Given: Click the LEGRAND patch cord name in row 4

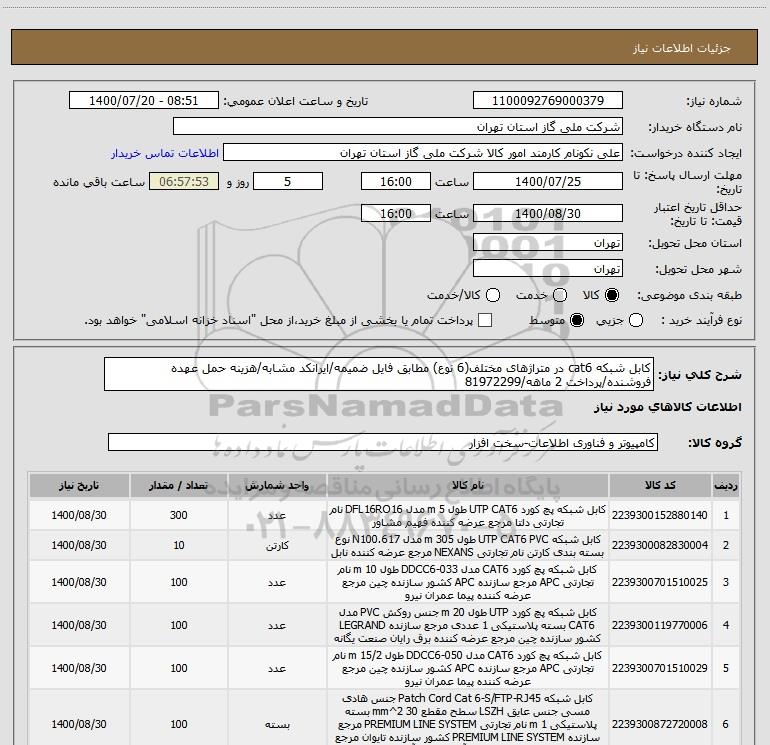Looking at the screenshot, I should pyautogui.click(x=468, y=625).
